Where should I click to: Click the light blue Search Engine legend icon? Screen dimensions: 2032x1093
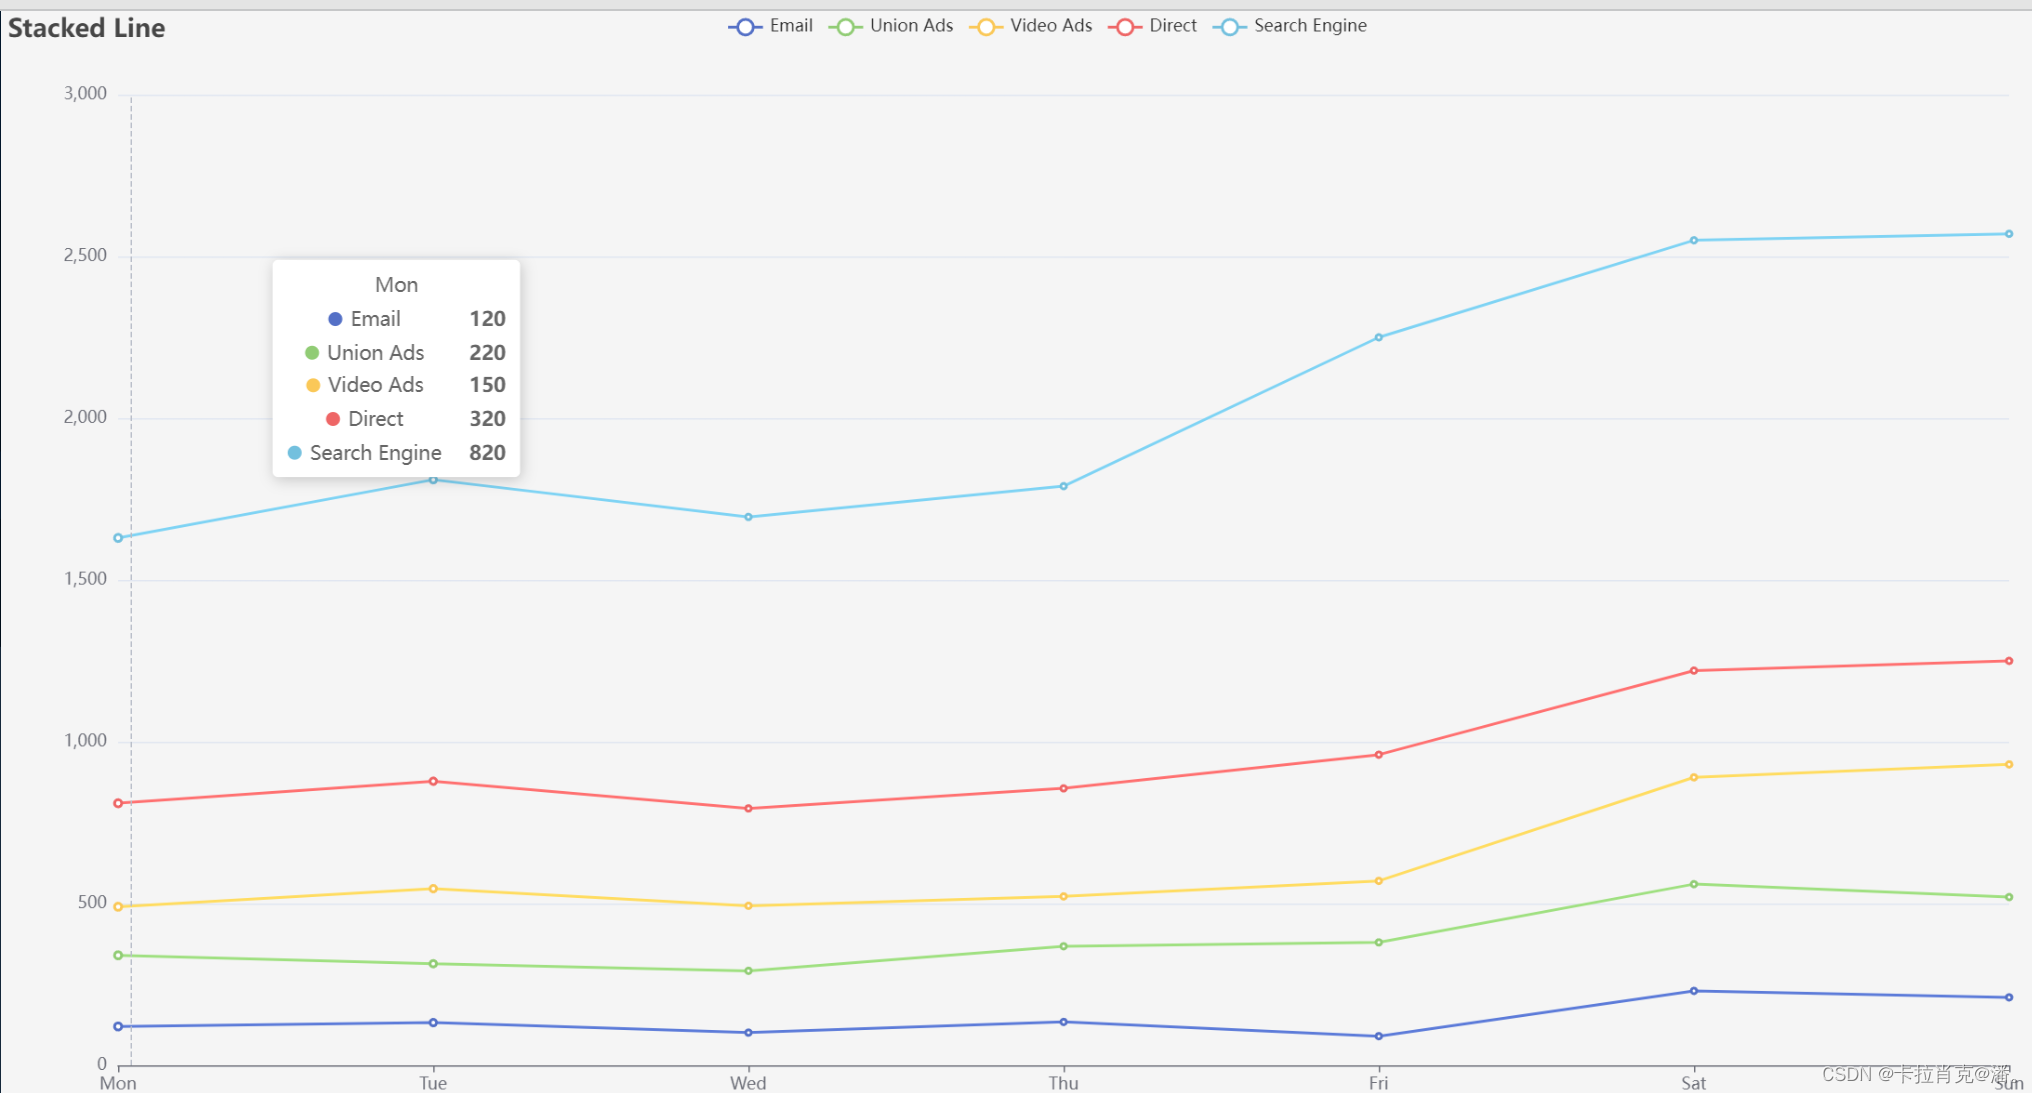[x=1228, y=26]
